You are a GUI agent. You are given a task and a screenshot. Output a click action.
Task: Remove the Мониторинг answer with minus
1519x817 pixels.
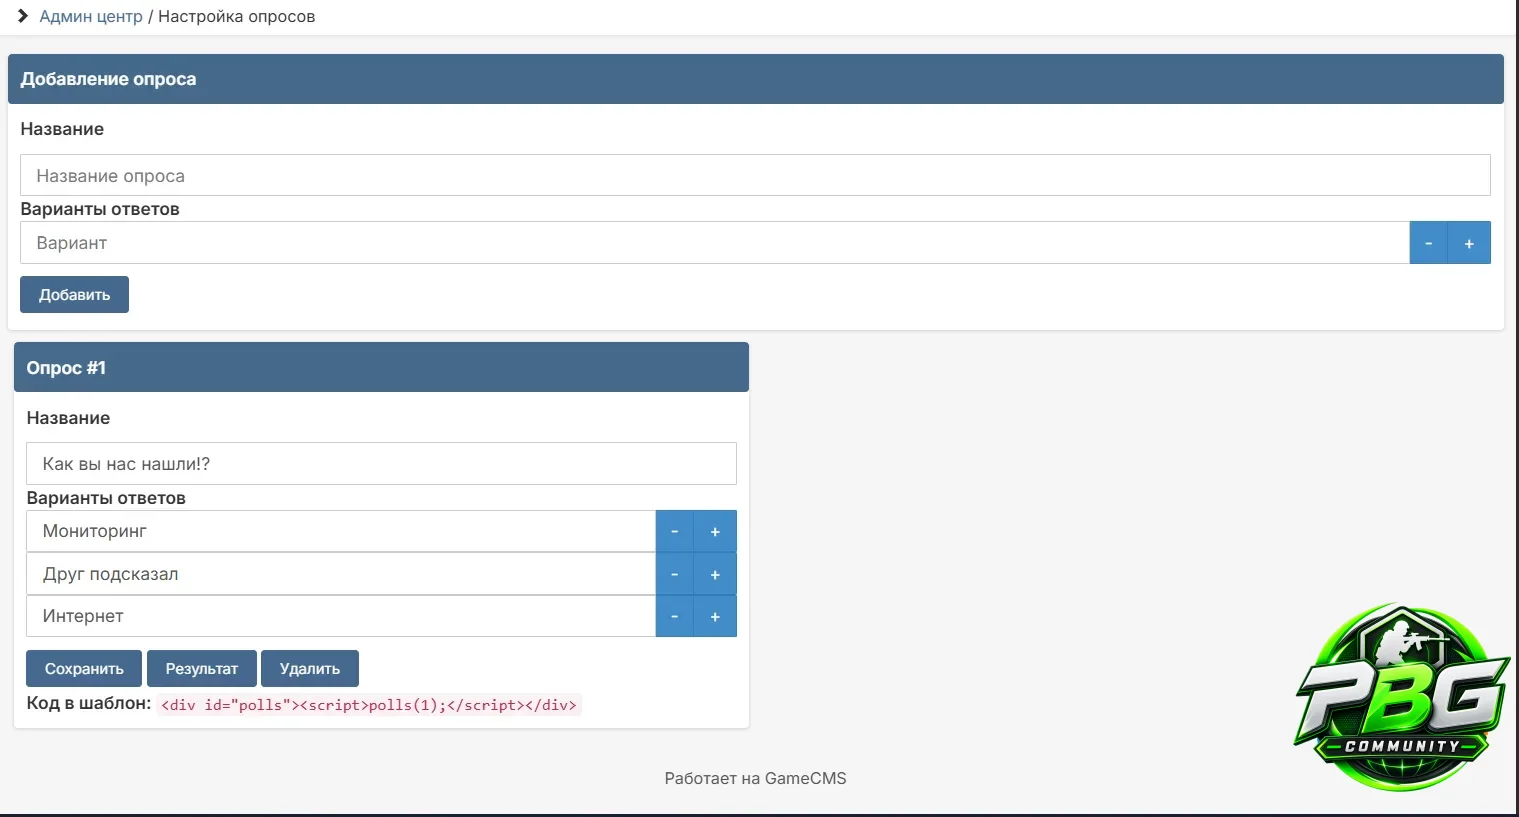click(675, 531)
